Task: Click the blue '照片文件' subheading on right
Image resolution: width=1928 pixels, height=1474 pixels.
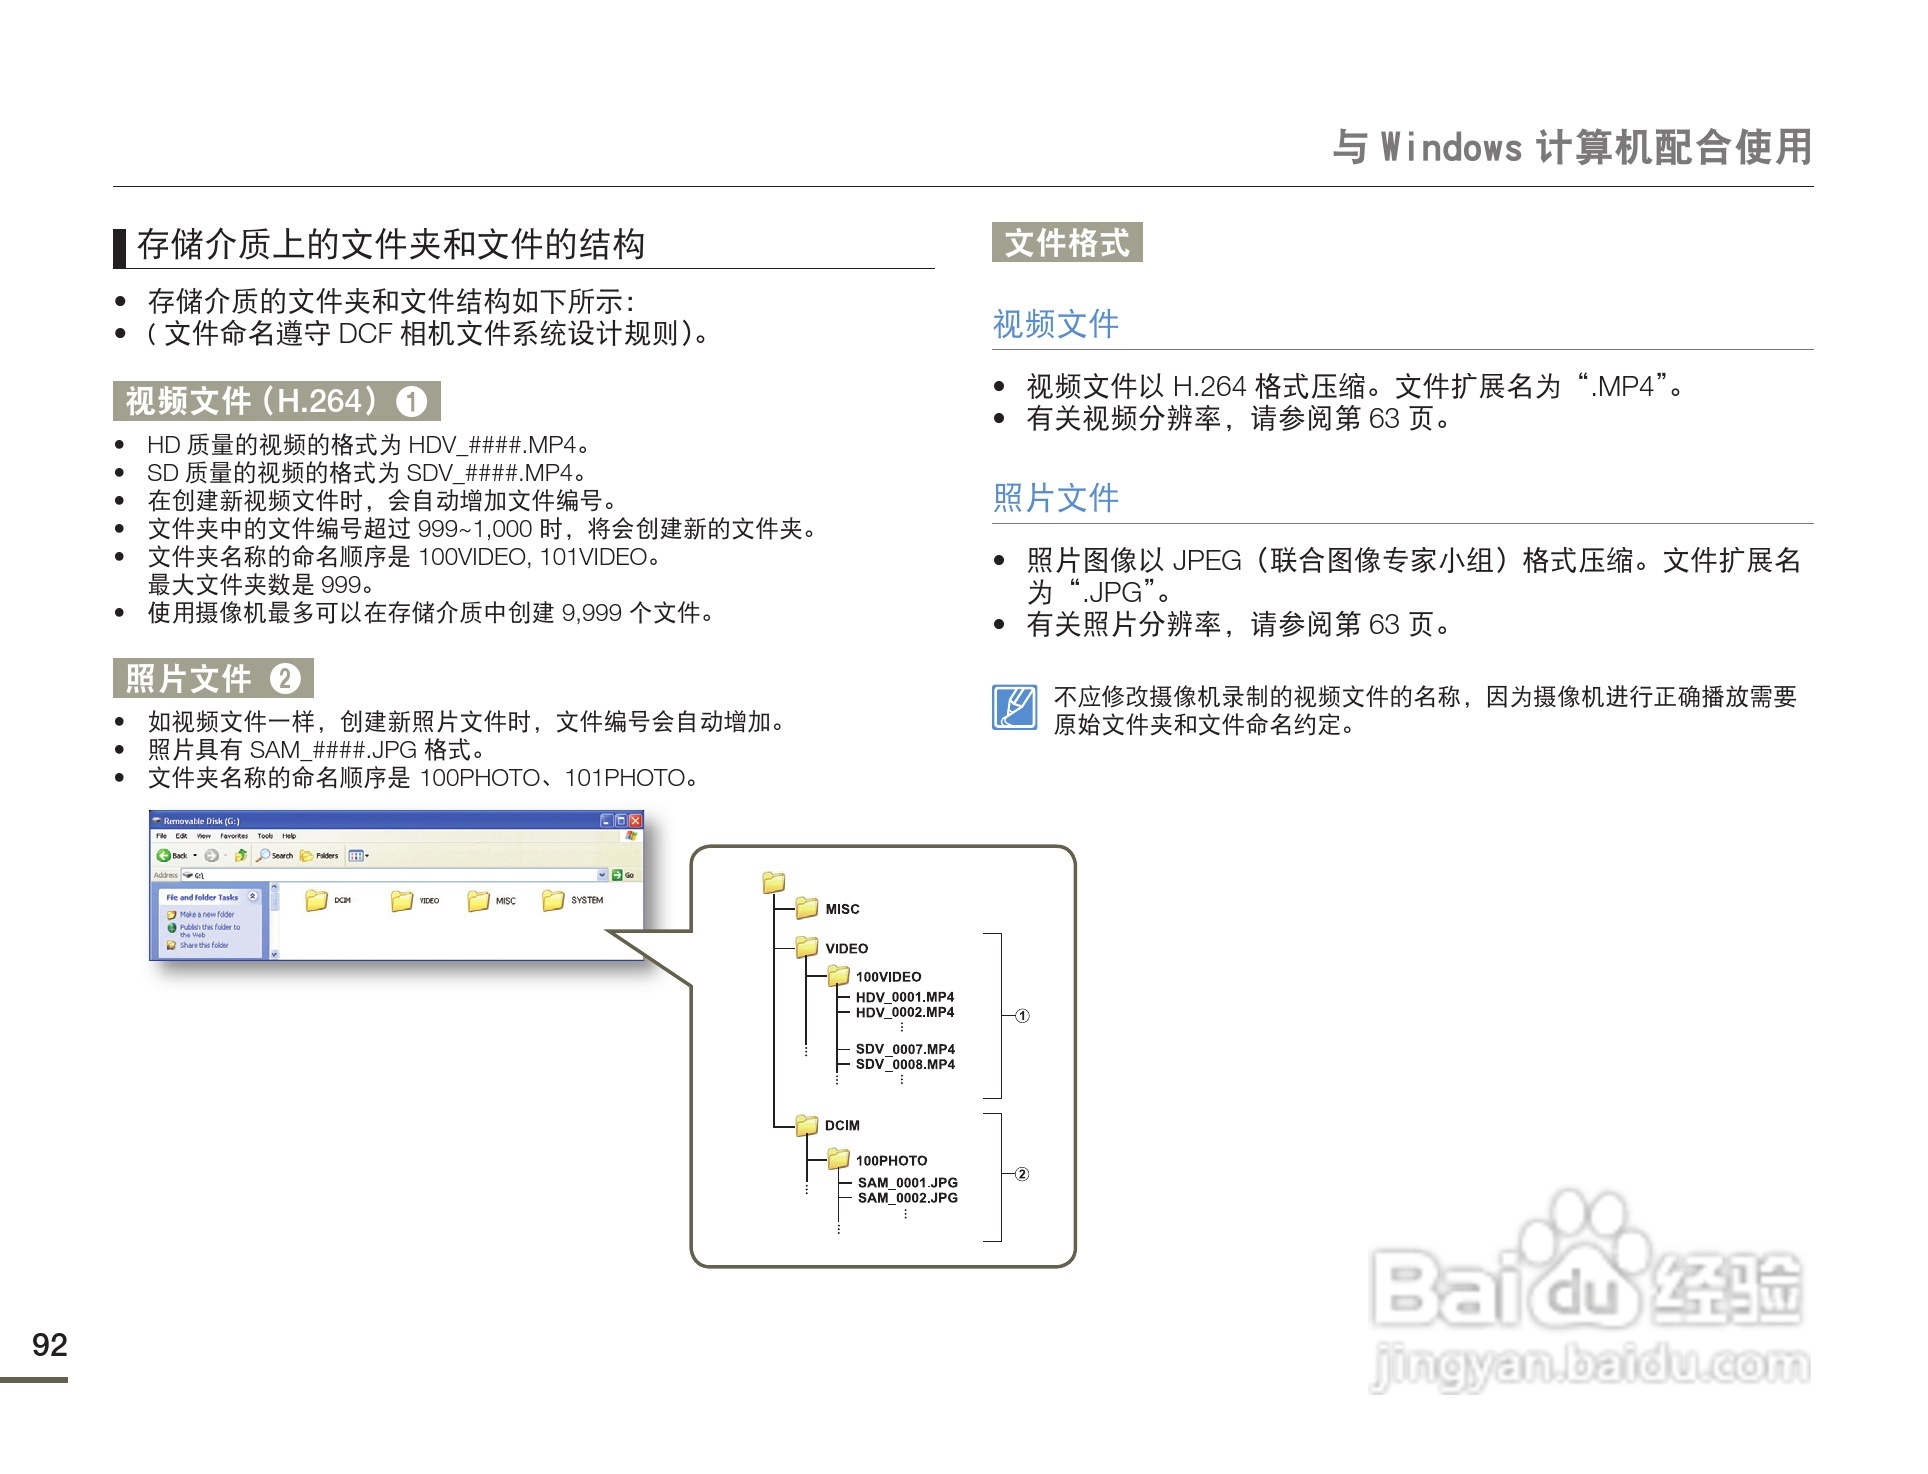Action: click(1056, 497)
